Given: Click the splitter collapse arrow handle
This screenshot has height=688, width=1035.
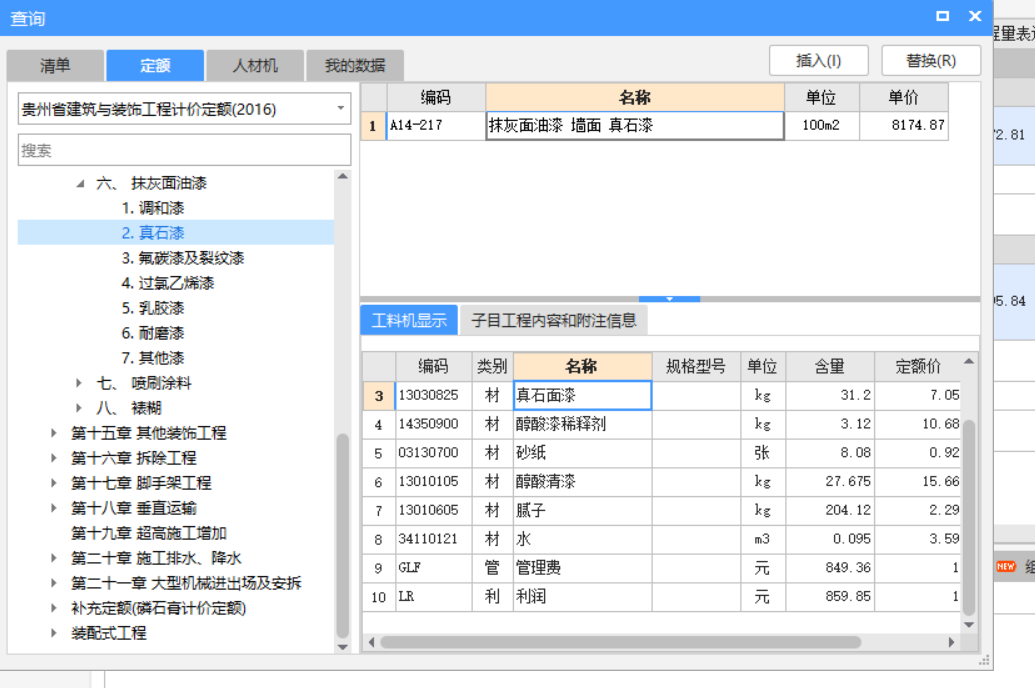Looking at the screenshot, I should pyautogui.click(x=669, y=299).
